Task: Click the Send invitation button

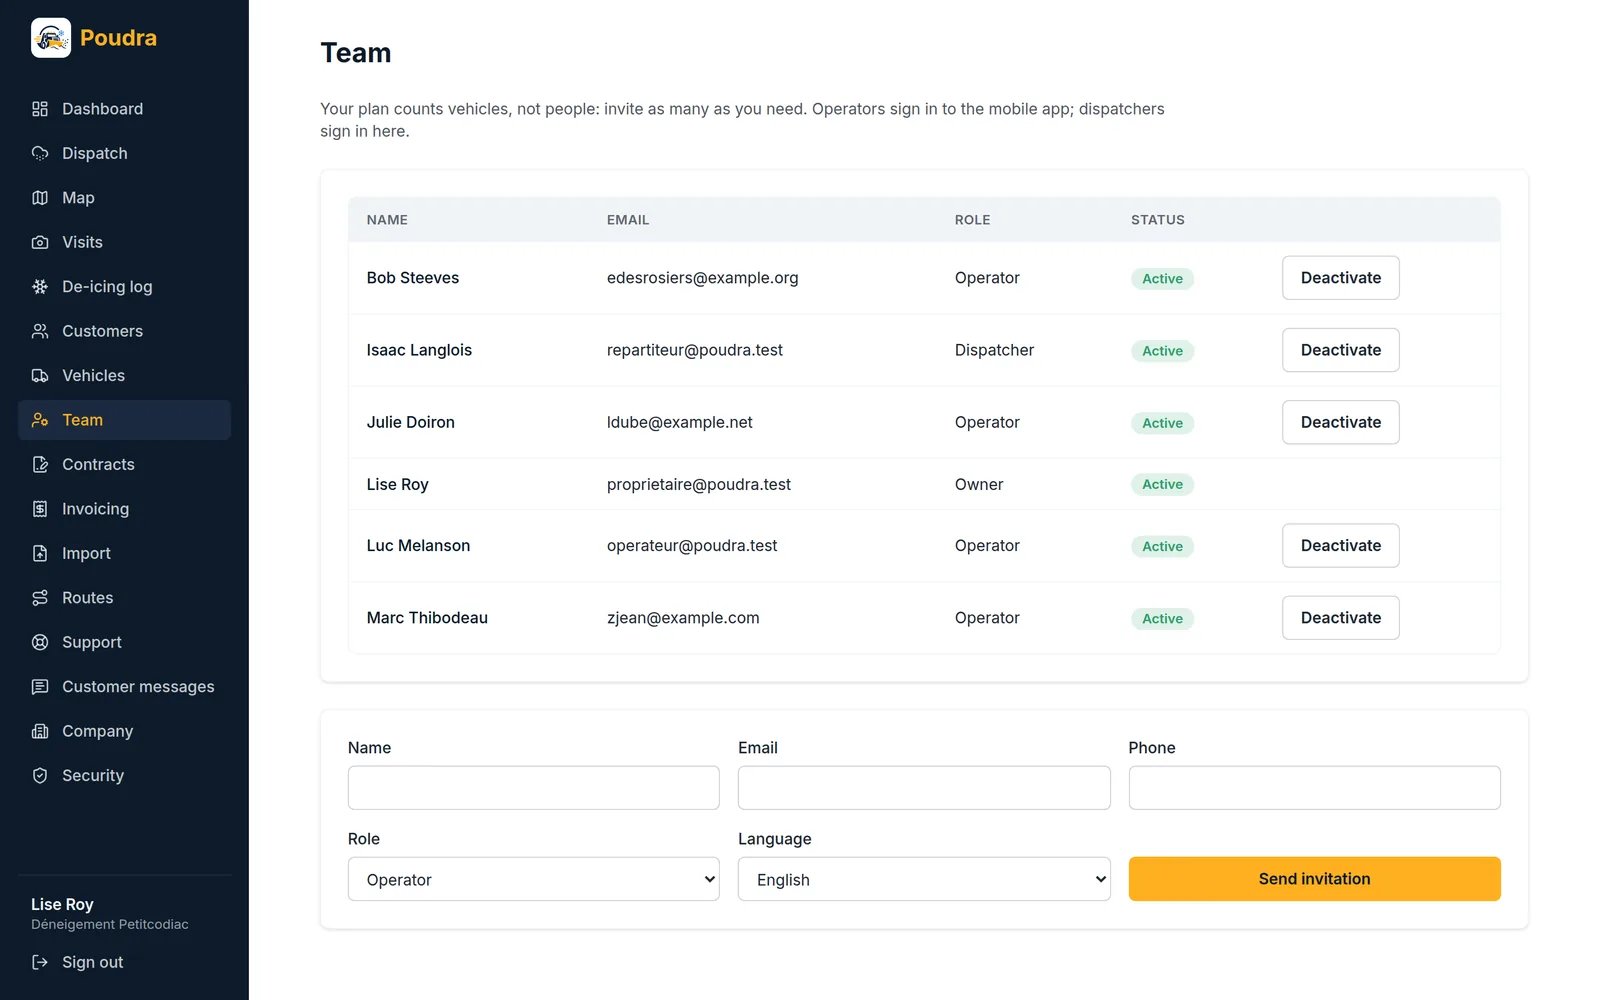Action: [1315, 879]
